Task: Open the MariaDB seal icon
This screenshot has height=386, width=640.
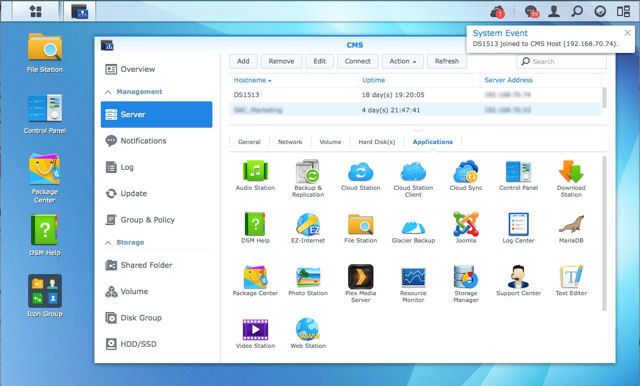Action: tap(571, 224)
